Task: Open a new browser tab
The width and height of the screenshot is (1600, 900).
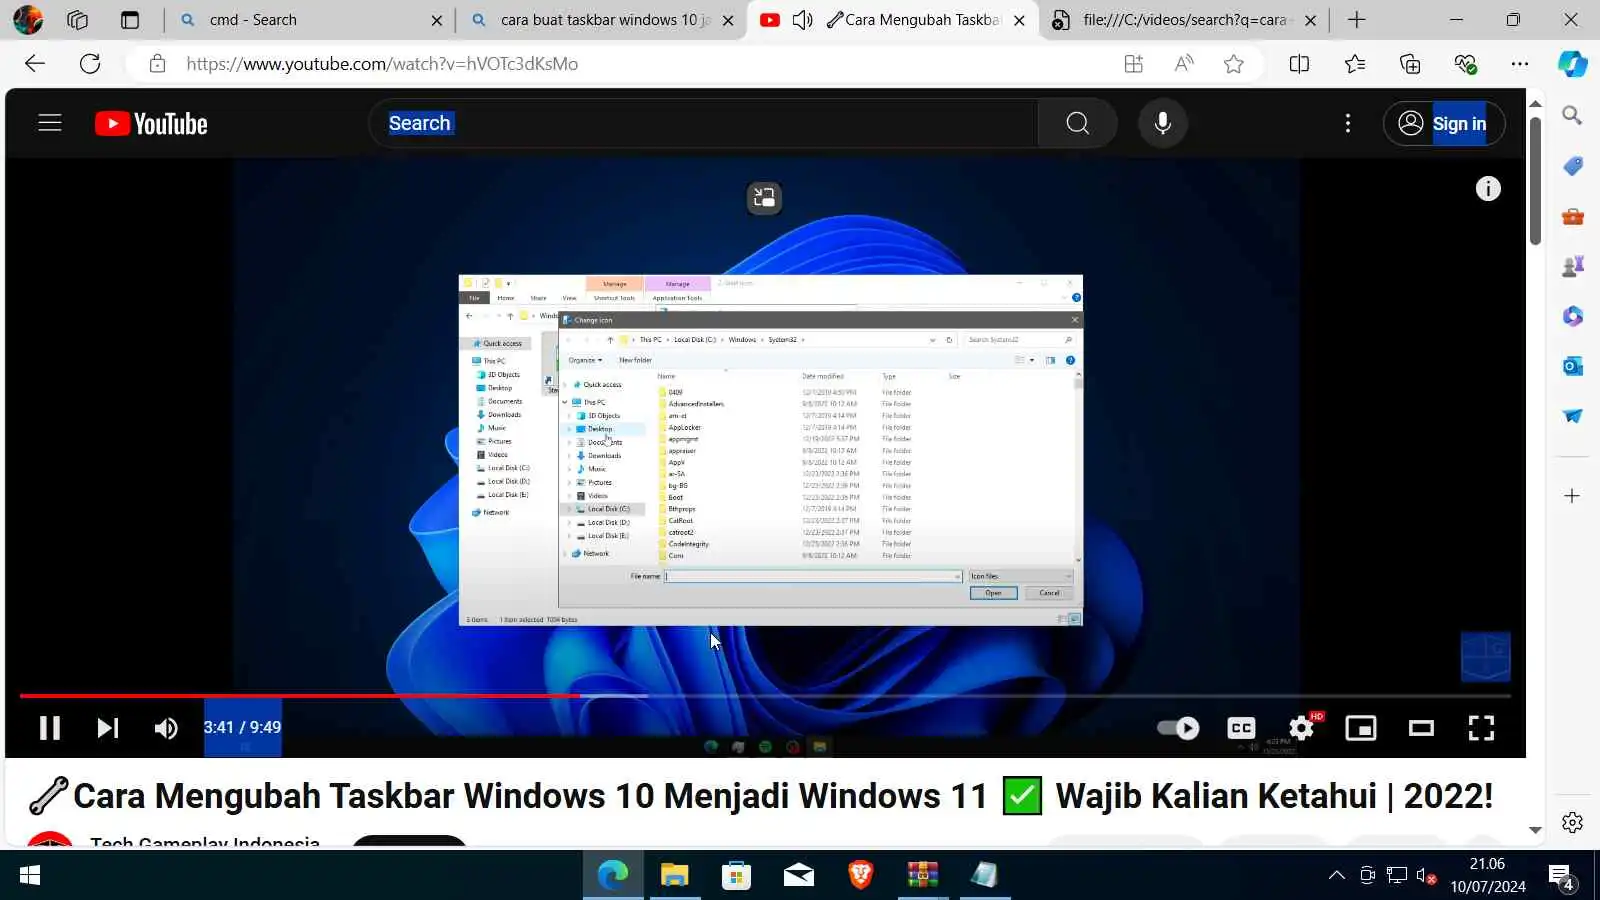Action: [x=1357, y=20]
